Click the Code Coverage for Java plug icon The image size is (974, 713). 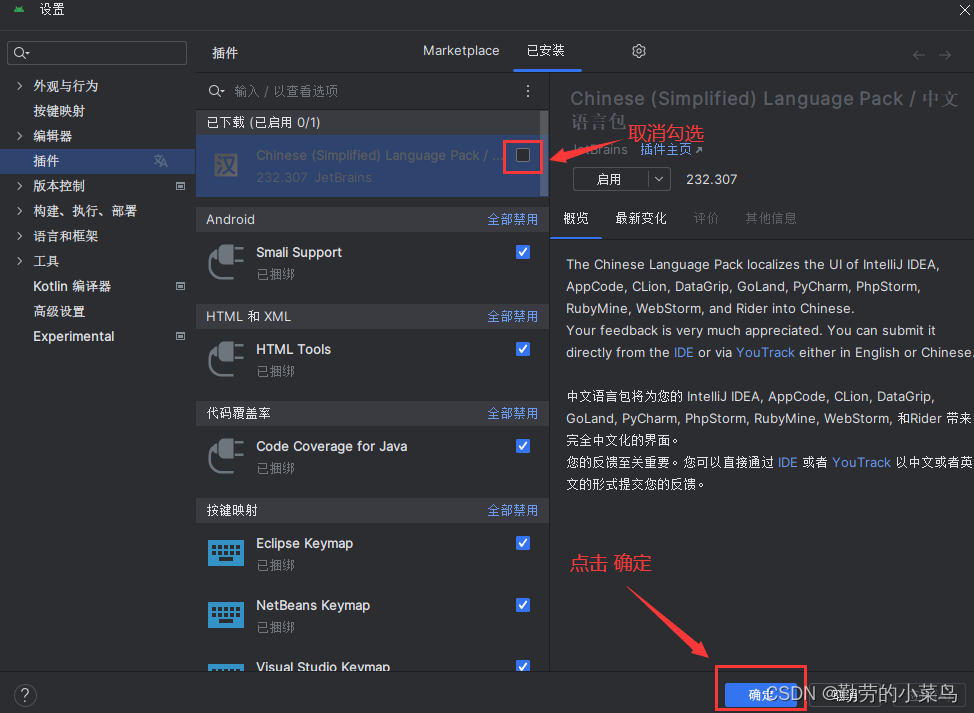click(225, 456)
